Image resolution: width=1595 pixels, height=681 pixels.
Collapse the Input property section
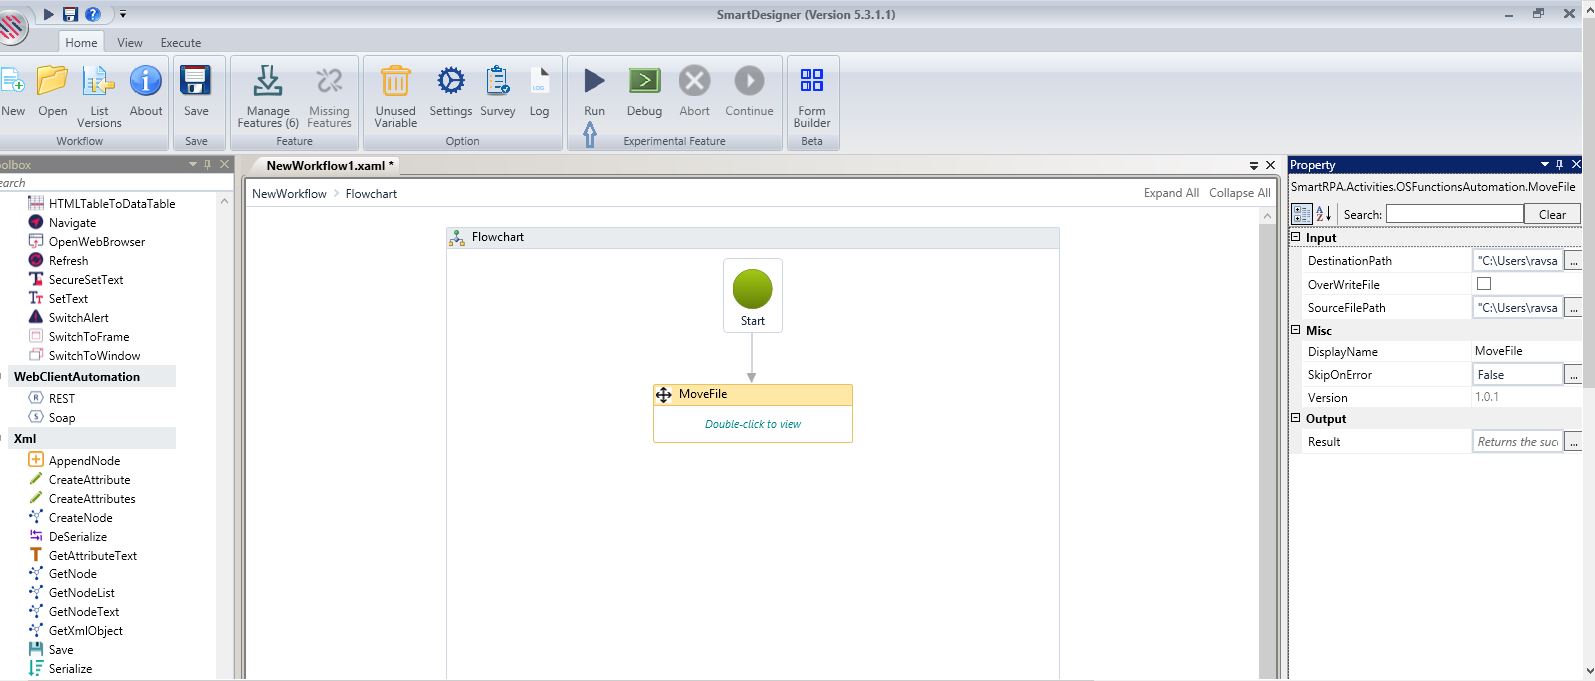tap(1296, 238)
